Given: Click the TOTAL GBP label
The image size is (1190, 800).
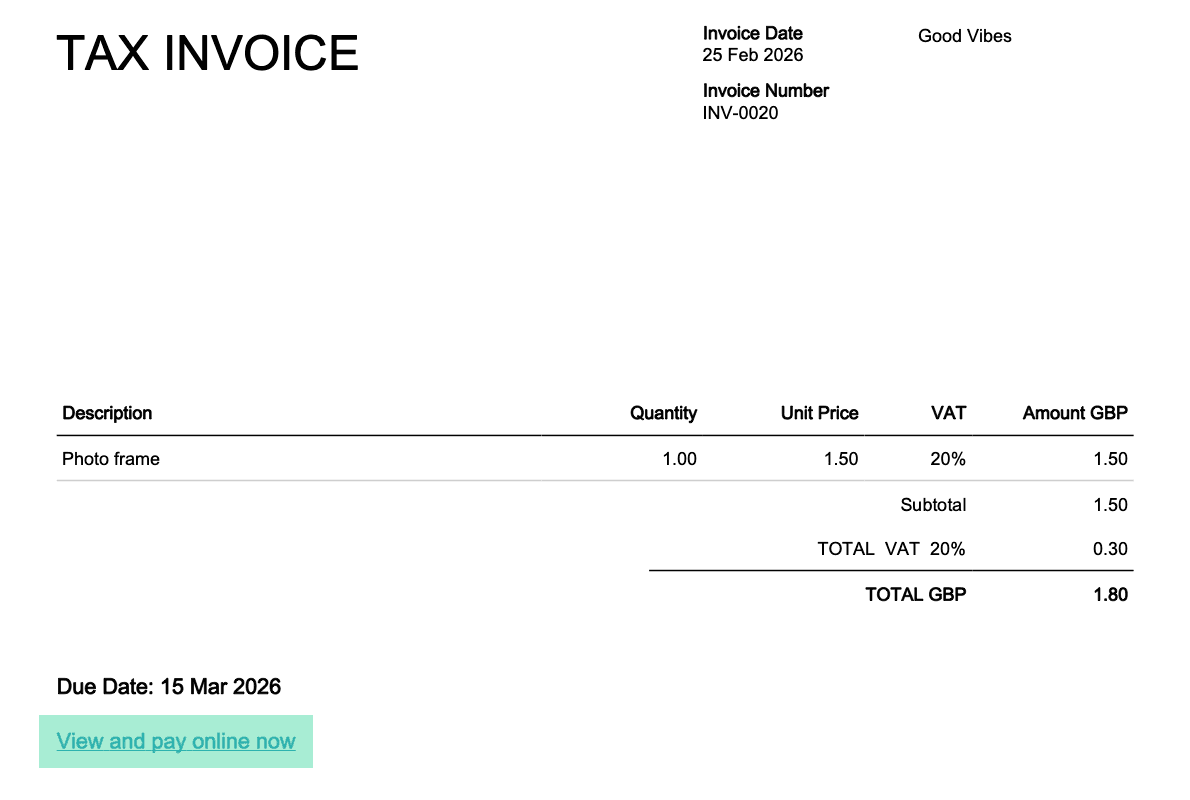Looking at the screenshot, I should (915, 595).
